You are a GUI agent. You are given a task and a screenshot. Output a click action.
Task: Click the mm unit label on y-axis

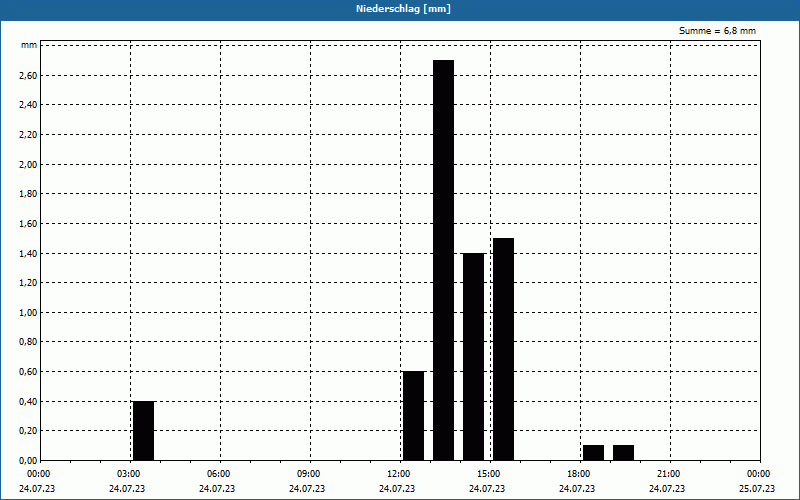29,45
